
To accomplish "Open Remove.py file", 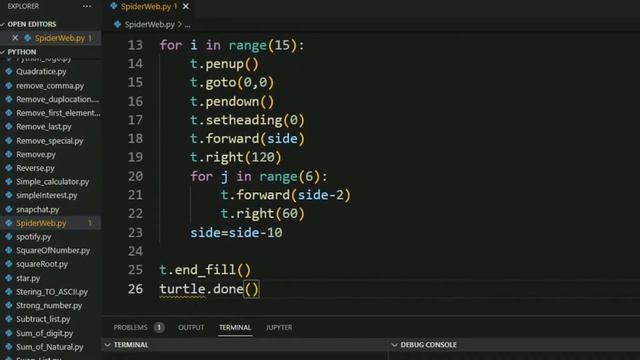I will tap(36, 155).
